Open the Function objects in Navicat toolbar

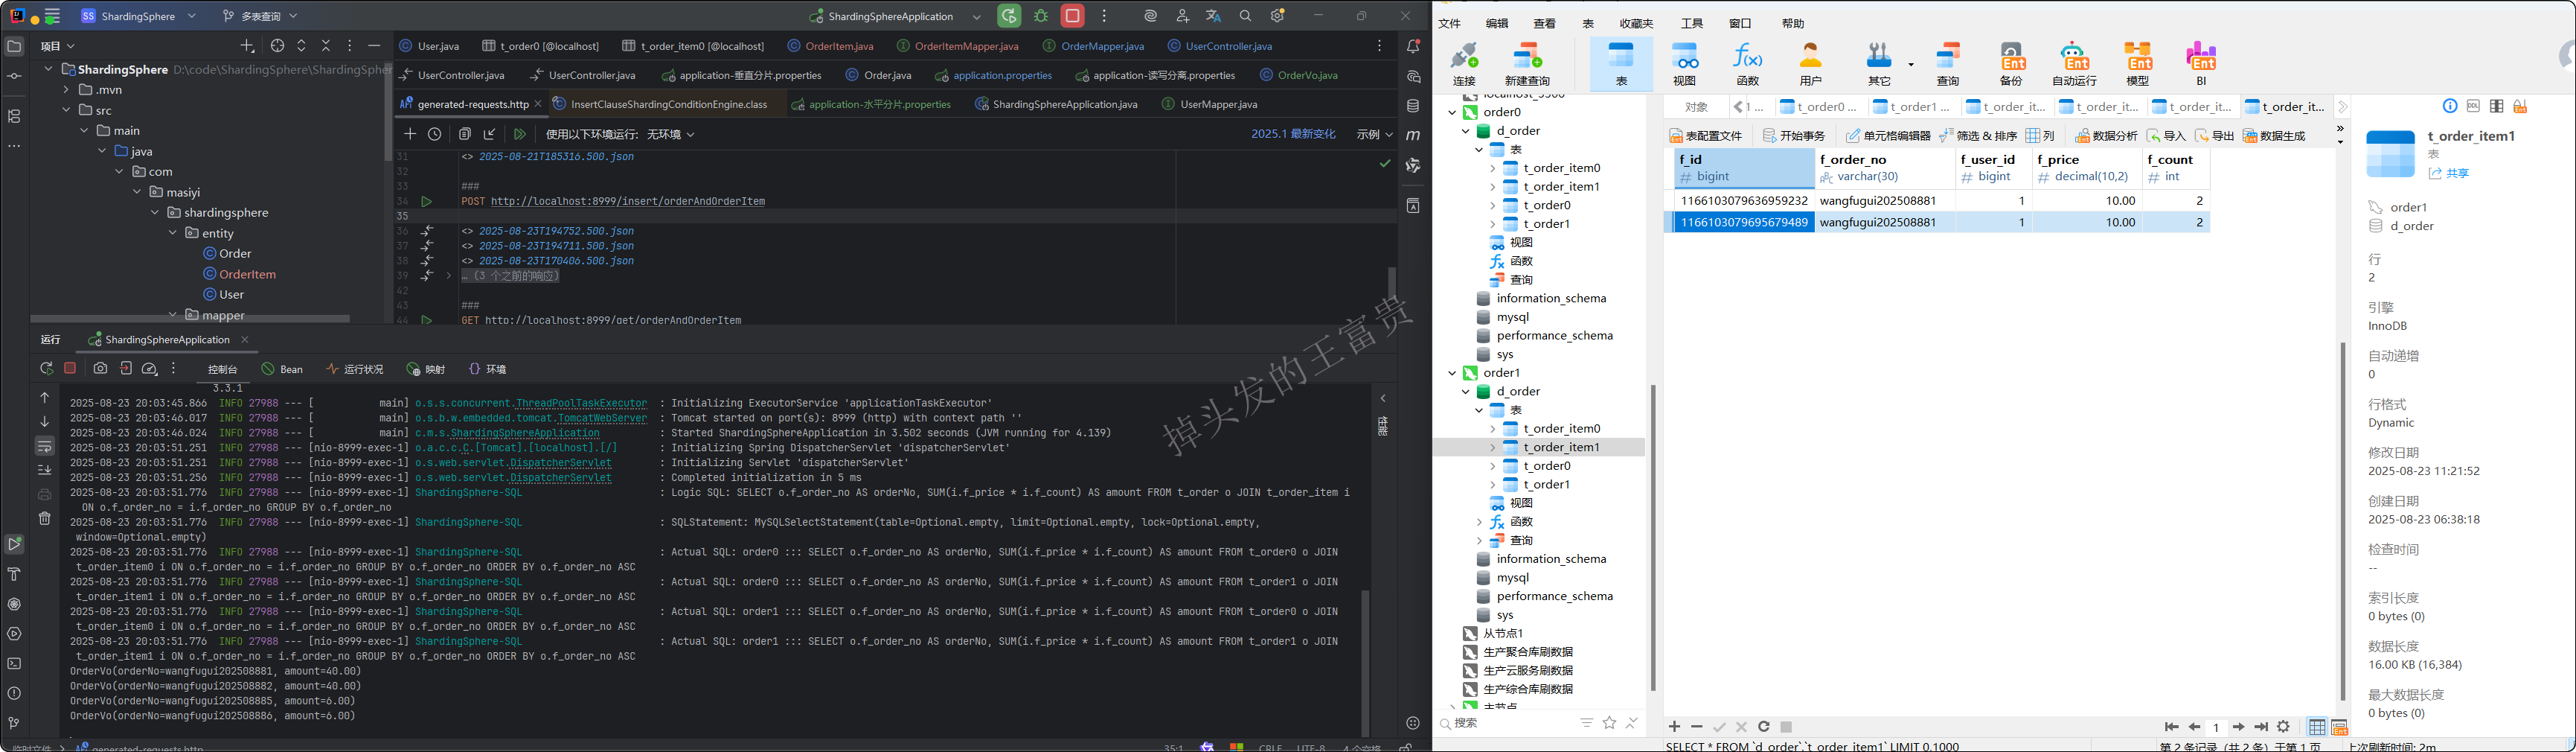coord(1747,64)
